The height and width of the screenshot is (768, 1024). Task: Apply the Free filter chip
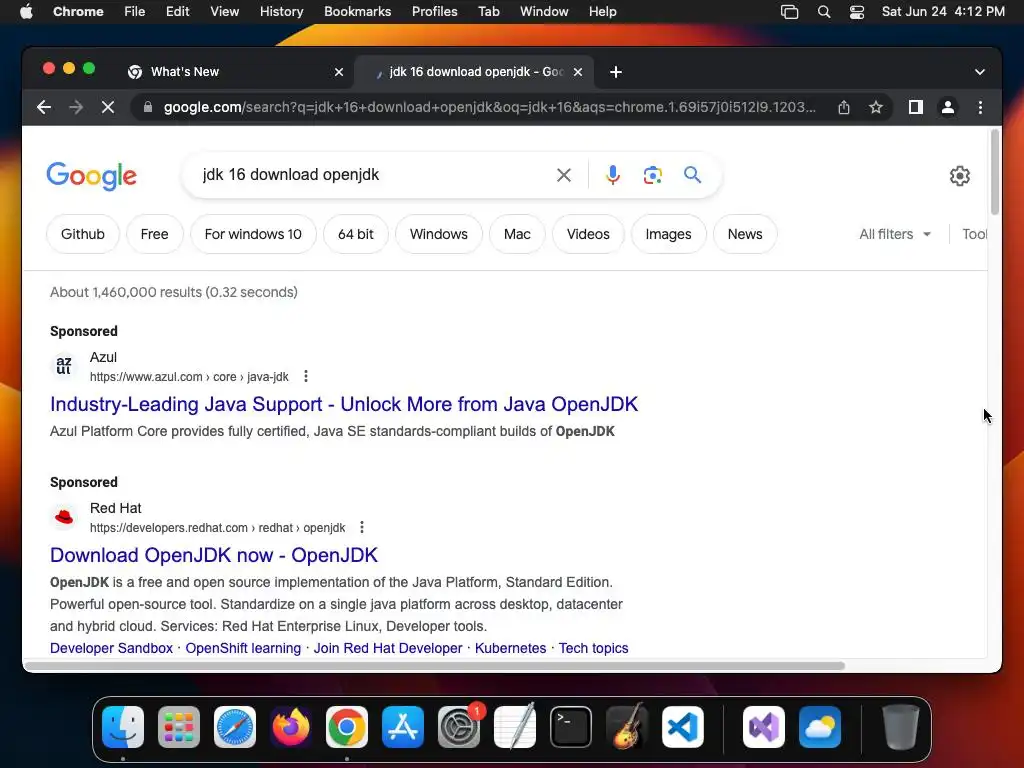(x=154, y=234)
